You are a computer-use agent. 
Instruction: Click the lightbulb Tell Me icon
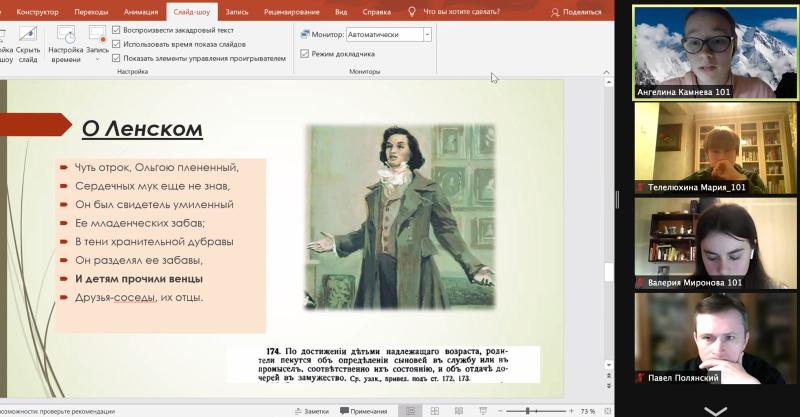point(412,12)
